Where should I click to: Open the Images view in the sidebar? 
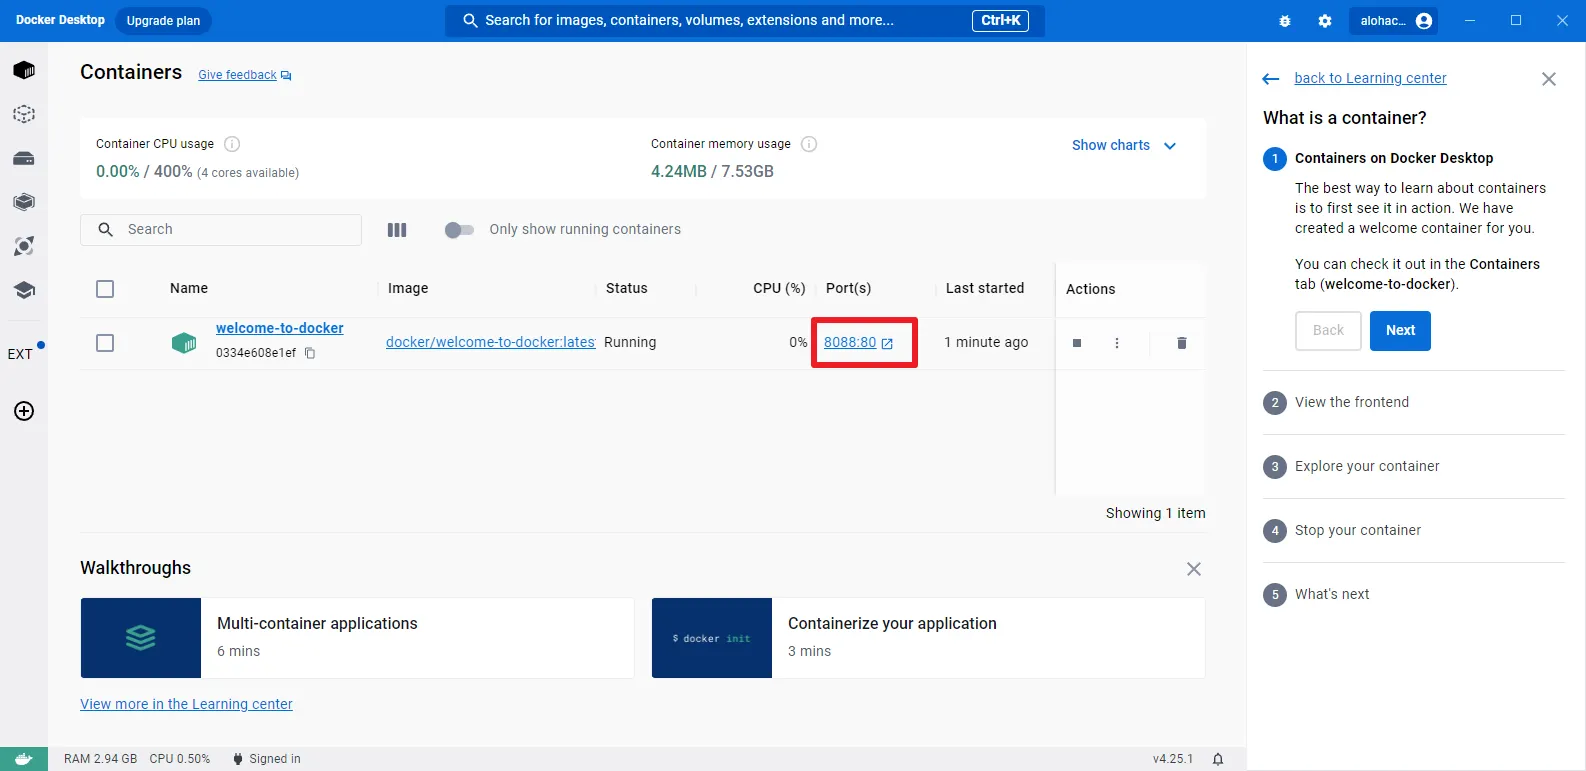coord(24,114)
